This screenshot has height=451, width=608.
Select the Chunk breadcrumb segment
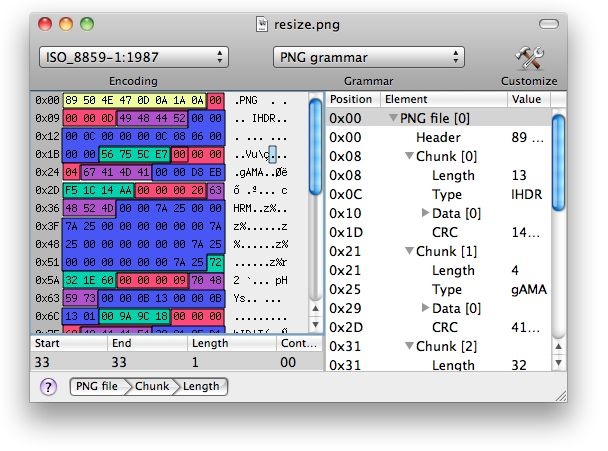tap(152, 387)
